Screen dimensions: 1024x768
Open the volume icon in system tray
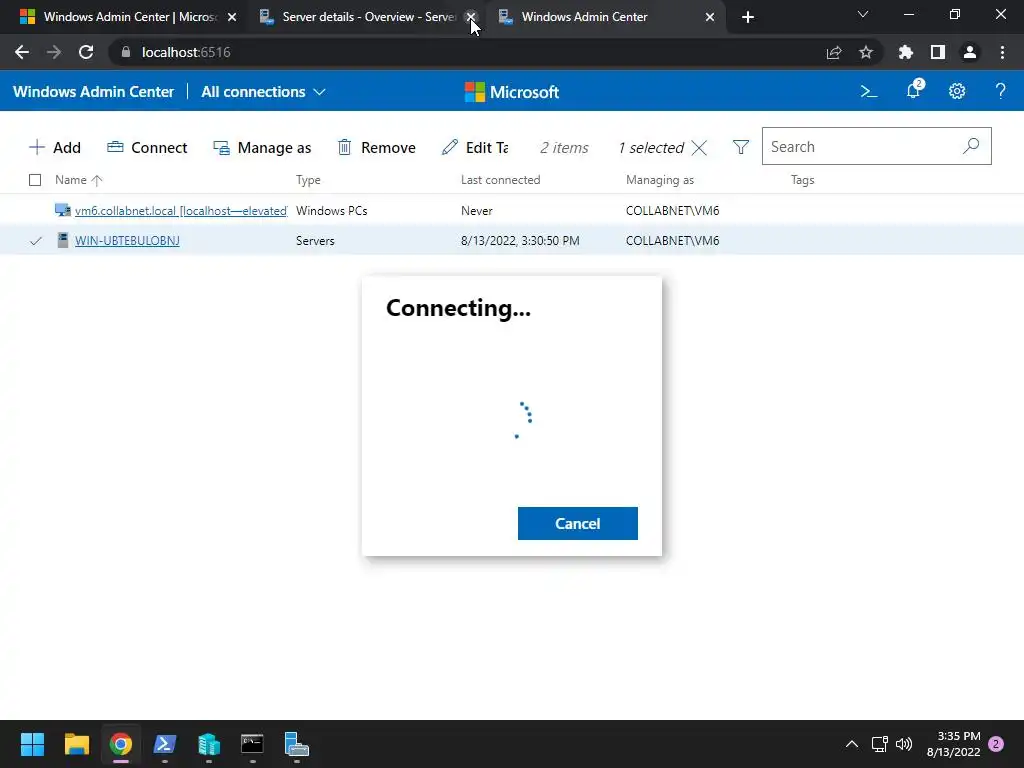click(904, 744)
